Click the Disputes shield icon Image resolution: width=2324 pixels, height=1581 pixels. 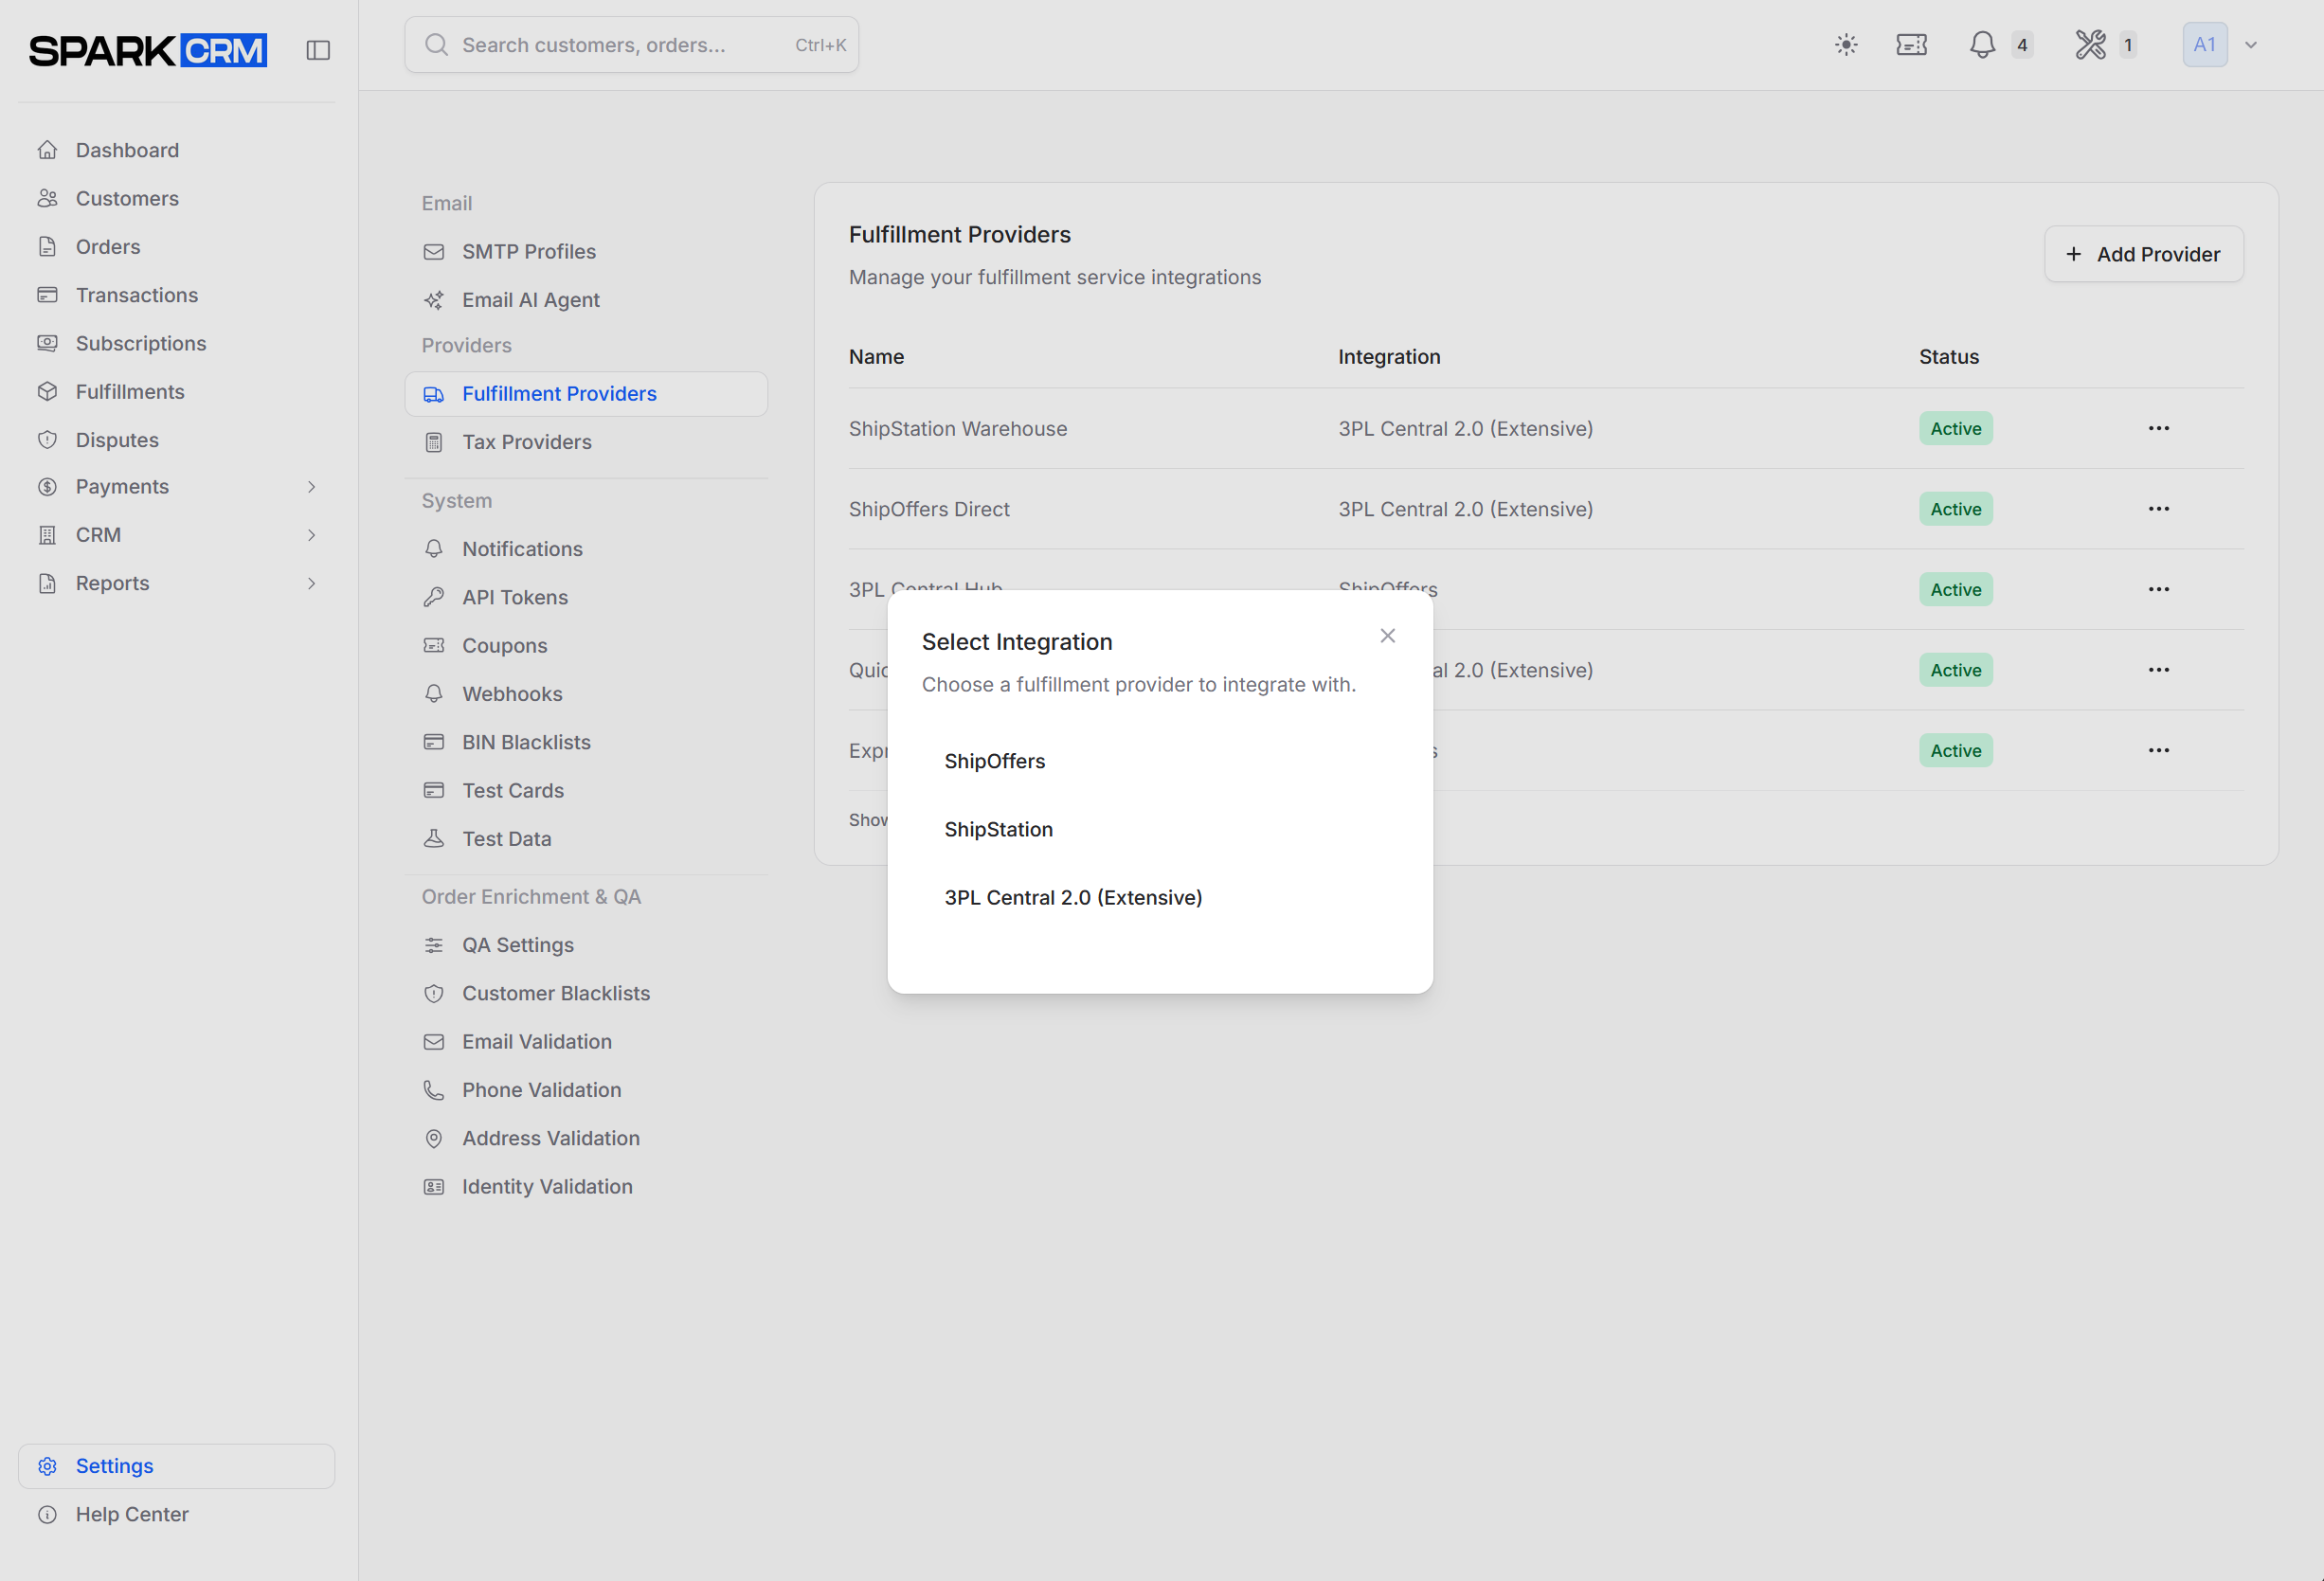[x=47, y=440]
